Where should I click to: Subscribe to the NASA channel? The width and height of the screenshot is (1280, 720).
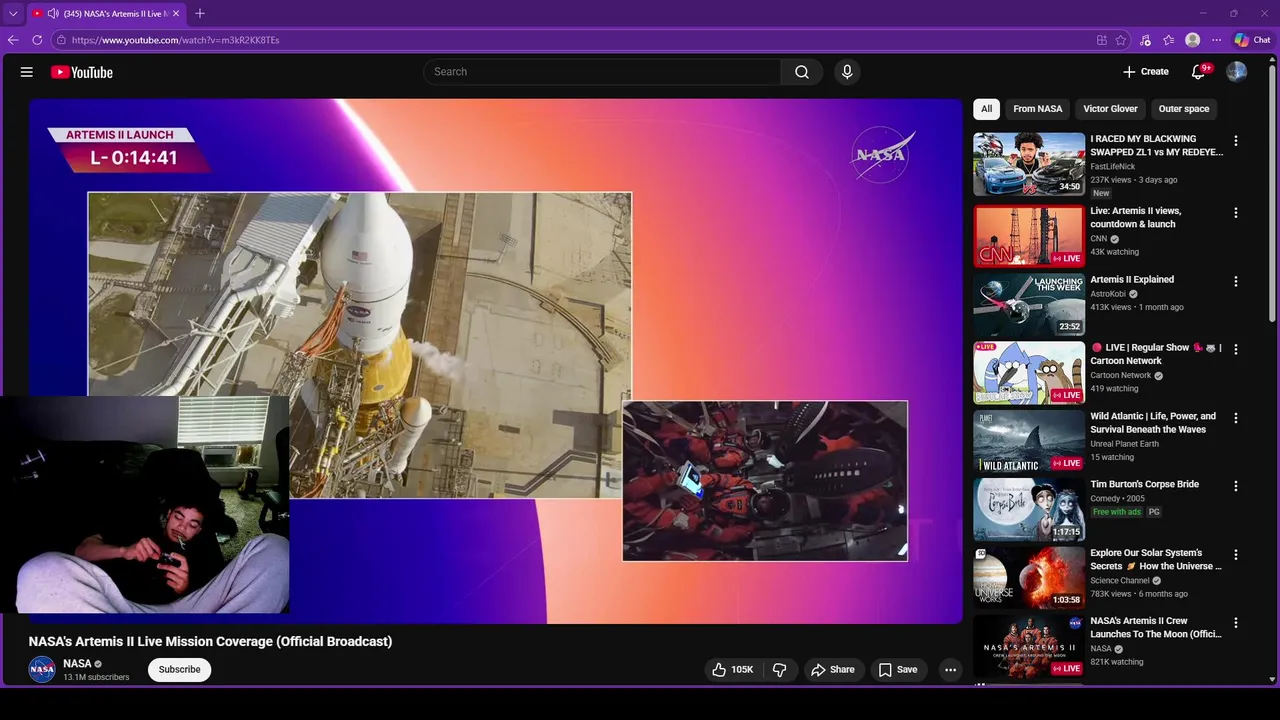tap(180, 670)
